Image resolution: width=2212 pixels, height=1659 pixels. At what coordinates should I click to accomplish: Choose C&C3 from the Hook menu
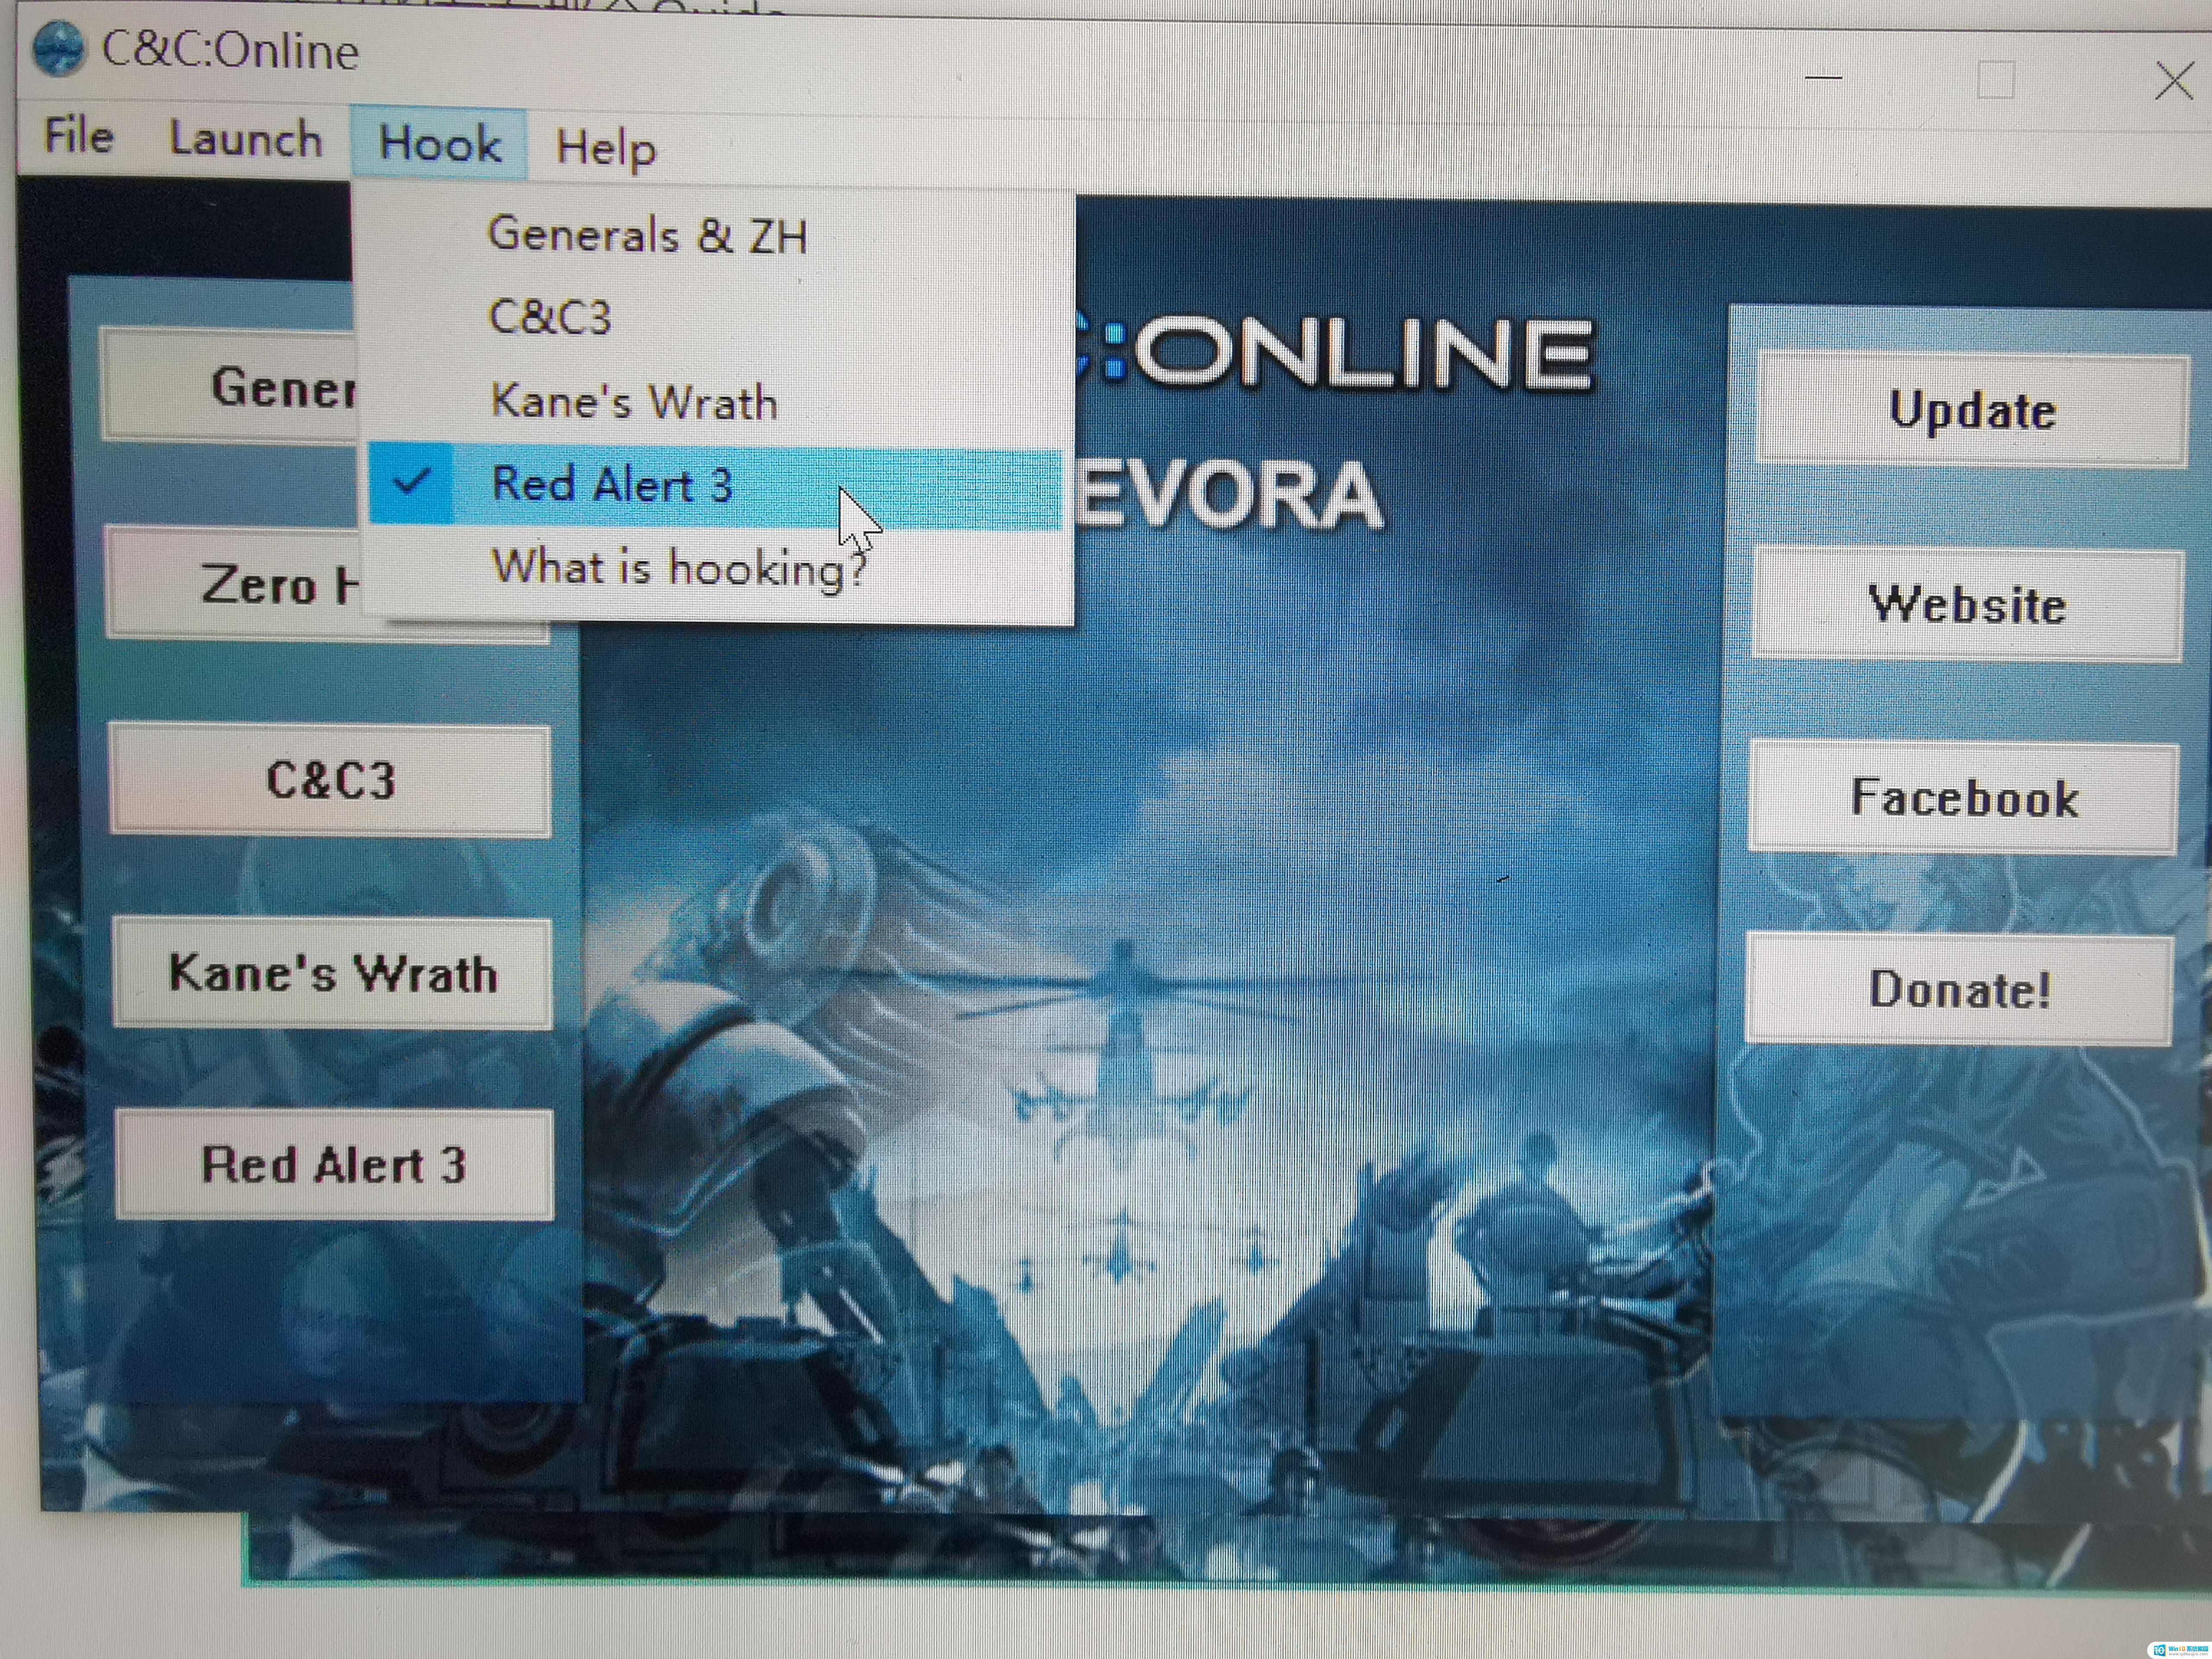[x=715, y=317]
